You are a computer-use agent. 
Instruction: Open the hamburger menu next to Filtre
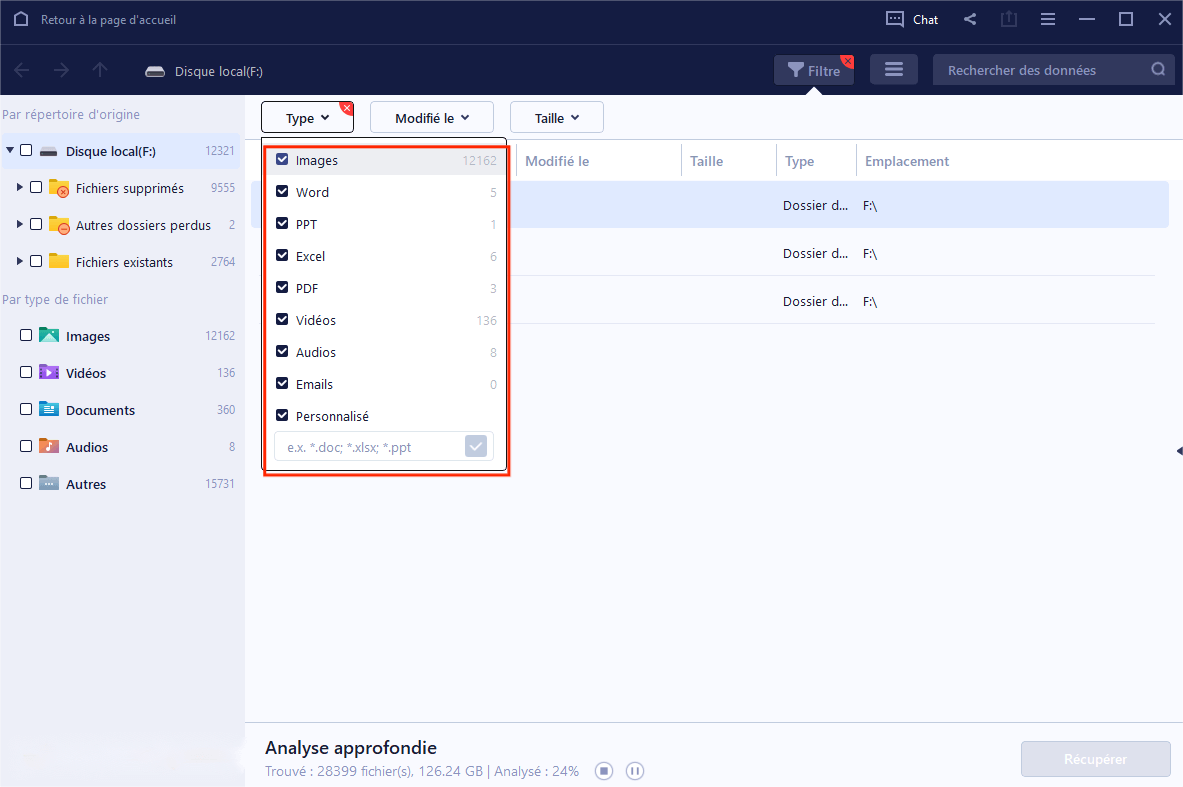(893, 70)
